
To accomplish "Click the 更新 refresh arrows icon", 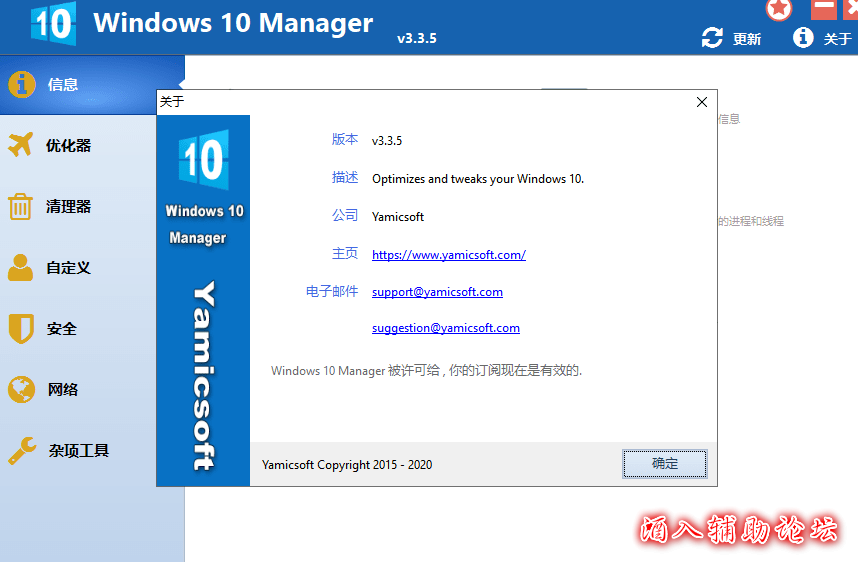I will [712, 38].
